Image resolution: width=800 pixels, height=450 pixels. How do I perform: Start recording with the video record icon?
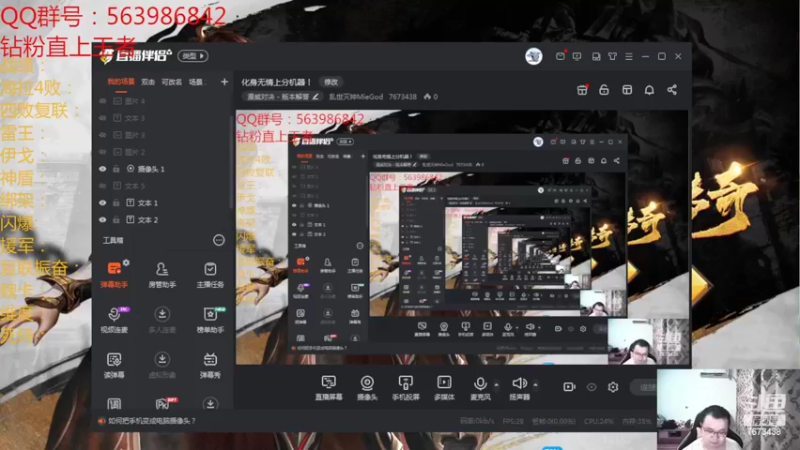point(569,387)
